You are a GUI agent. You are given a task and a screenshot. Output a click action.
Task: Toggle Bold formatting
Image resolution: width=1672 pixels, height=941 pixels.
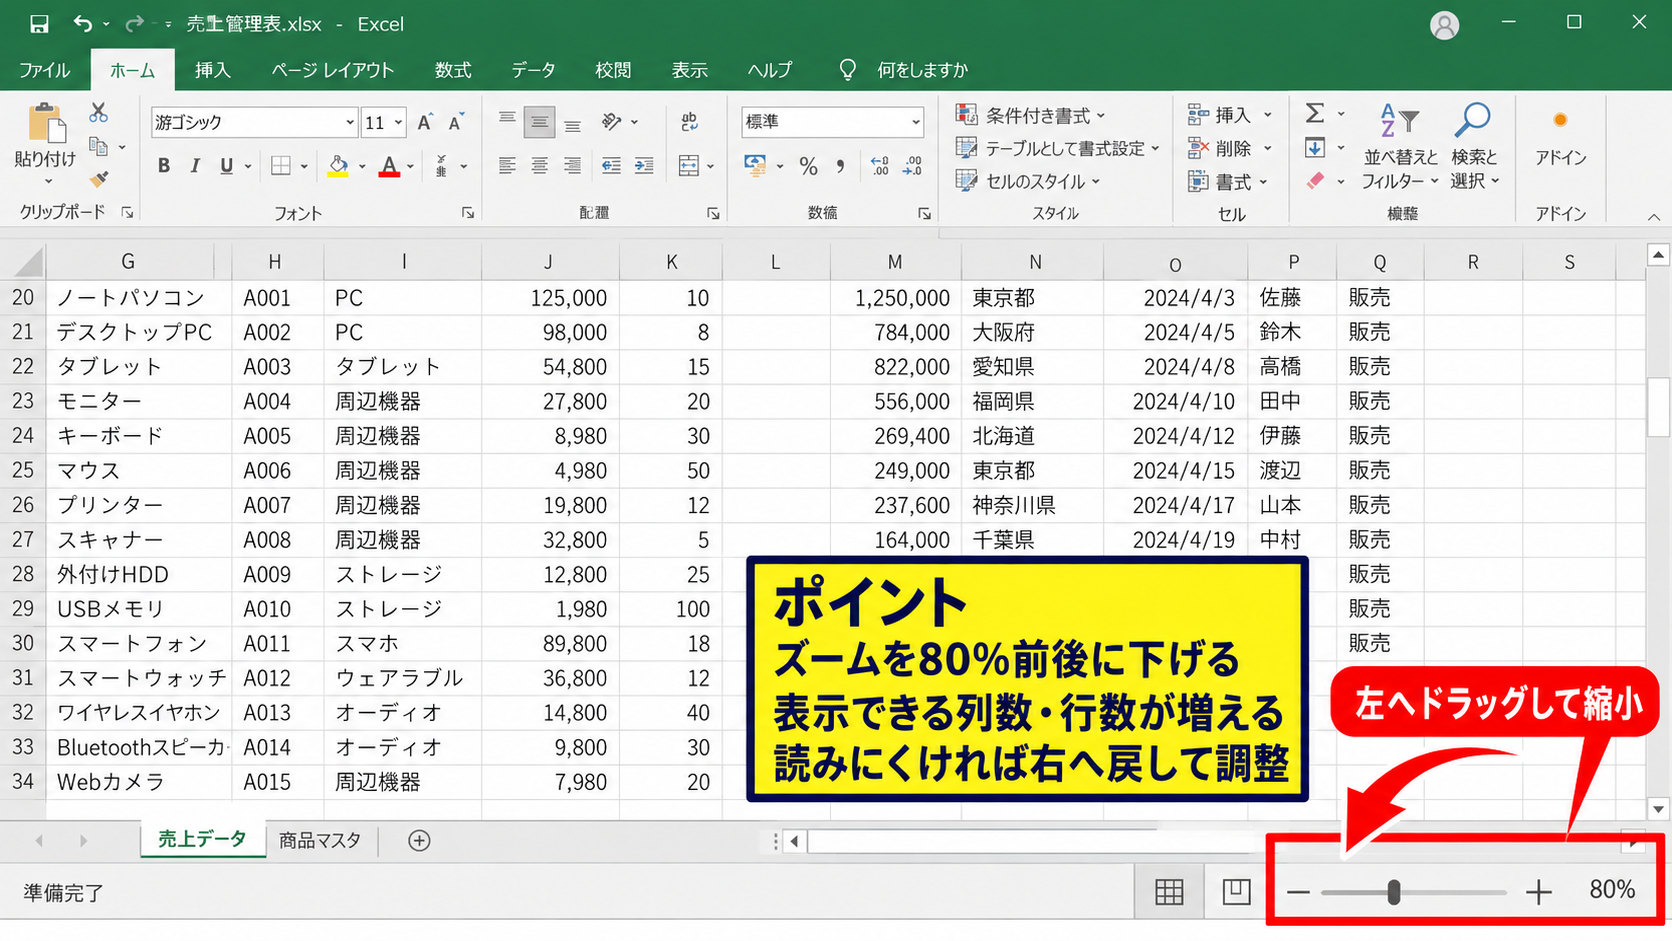pos(164,166)
